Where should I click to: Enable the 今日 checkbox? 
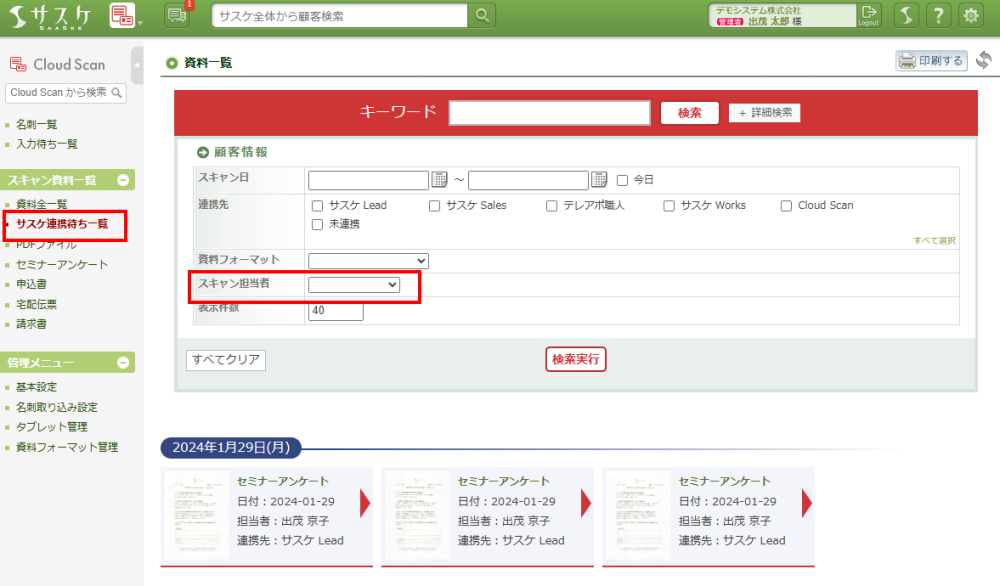point(622,181)
